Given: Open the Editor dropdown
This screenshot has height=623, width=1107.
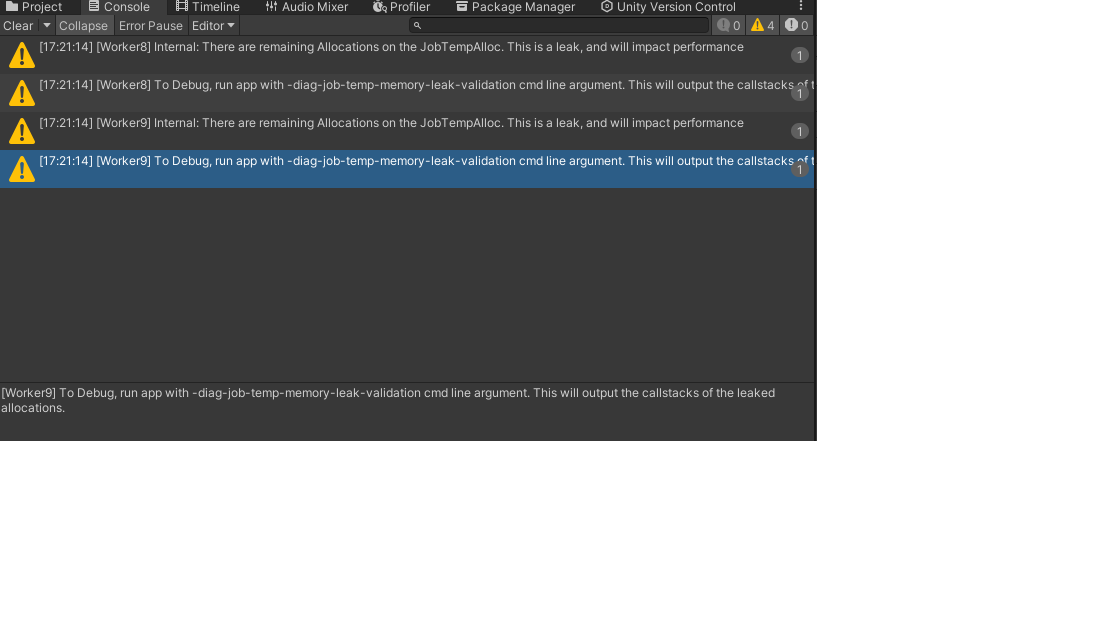Looking at the screenshot, I should pyautogui.click(x=212, y=25).
